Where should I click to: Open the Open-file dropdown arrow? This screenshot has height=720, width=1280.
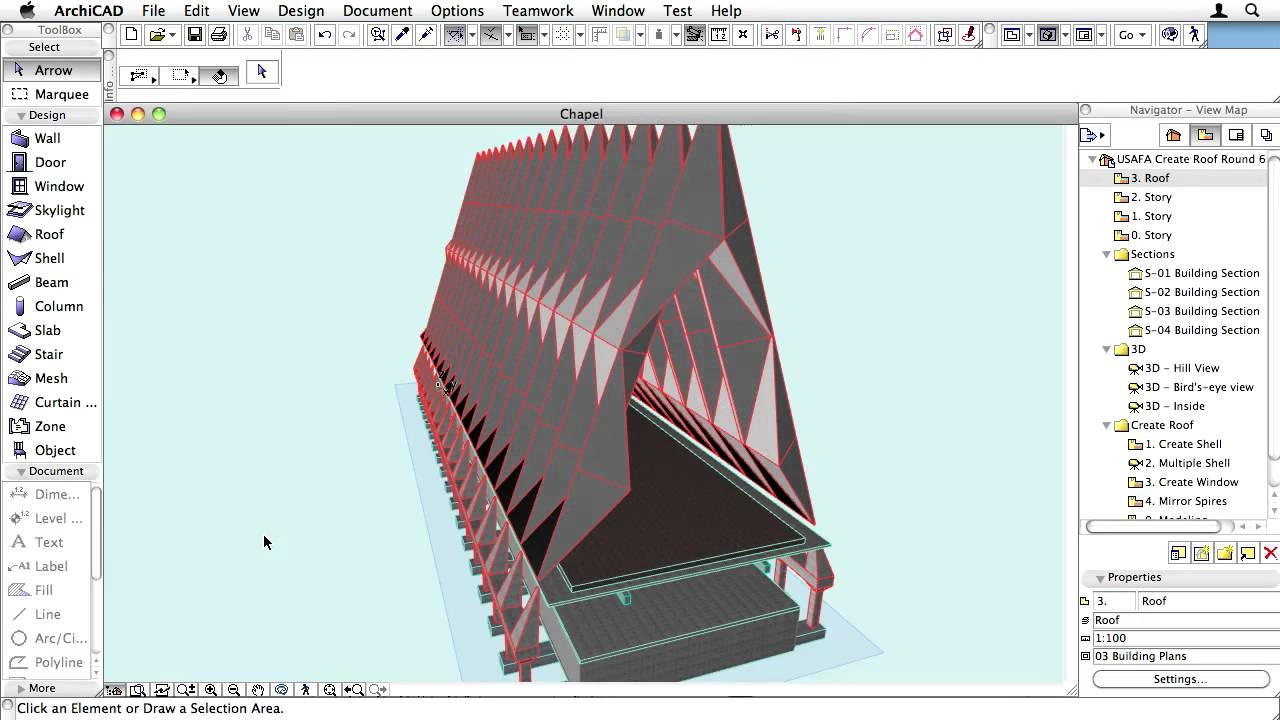click(x=173, y=35)
